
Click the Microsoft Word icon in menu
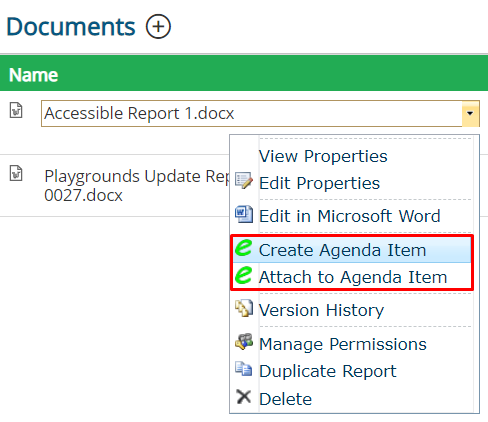tap(244, 214)
